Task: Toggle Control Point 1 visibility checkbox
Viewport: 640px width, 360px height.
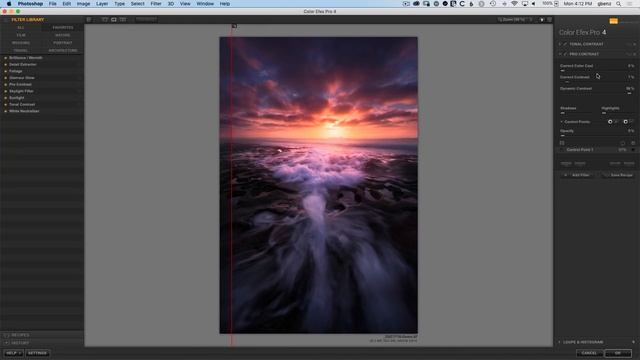Action: 563,150
